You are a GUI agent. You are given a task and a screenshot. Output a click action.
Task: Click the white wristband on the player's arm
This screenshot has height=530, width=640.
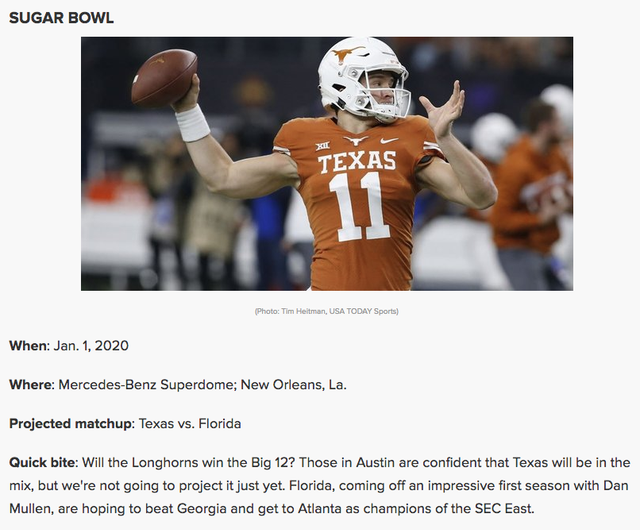coord(192,122)
